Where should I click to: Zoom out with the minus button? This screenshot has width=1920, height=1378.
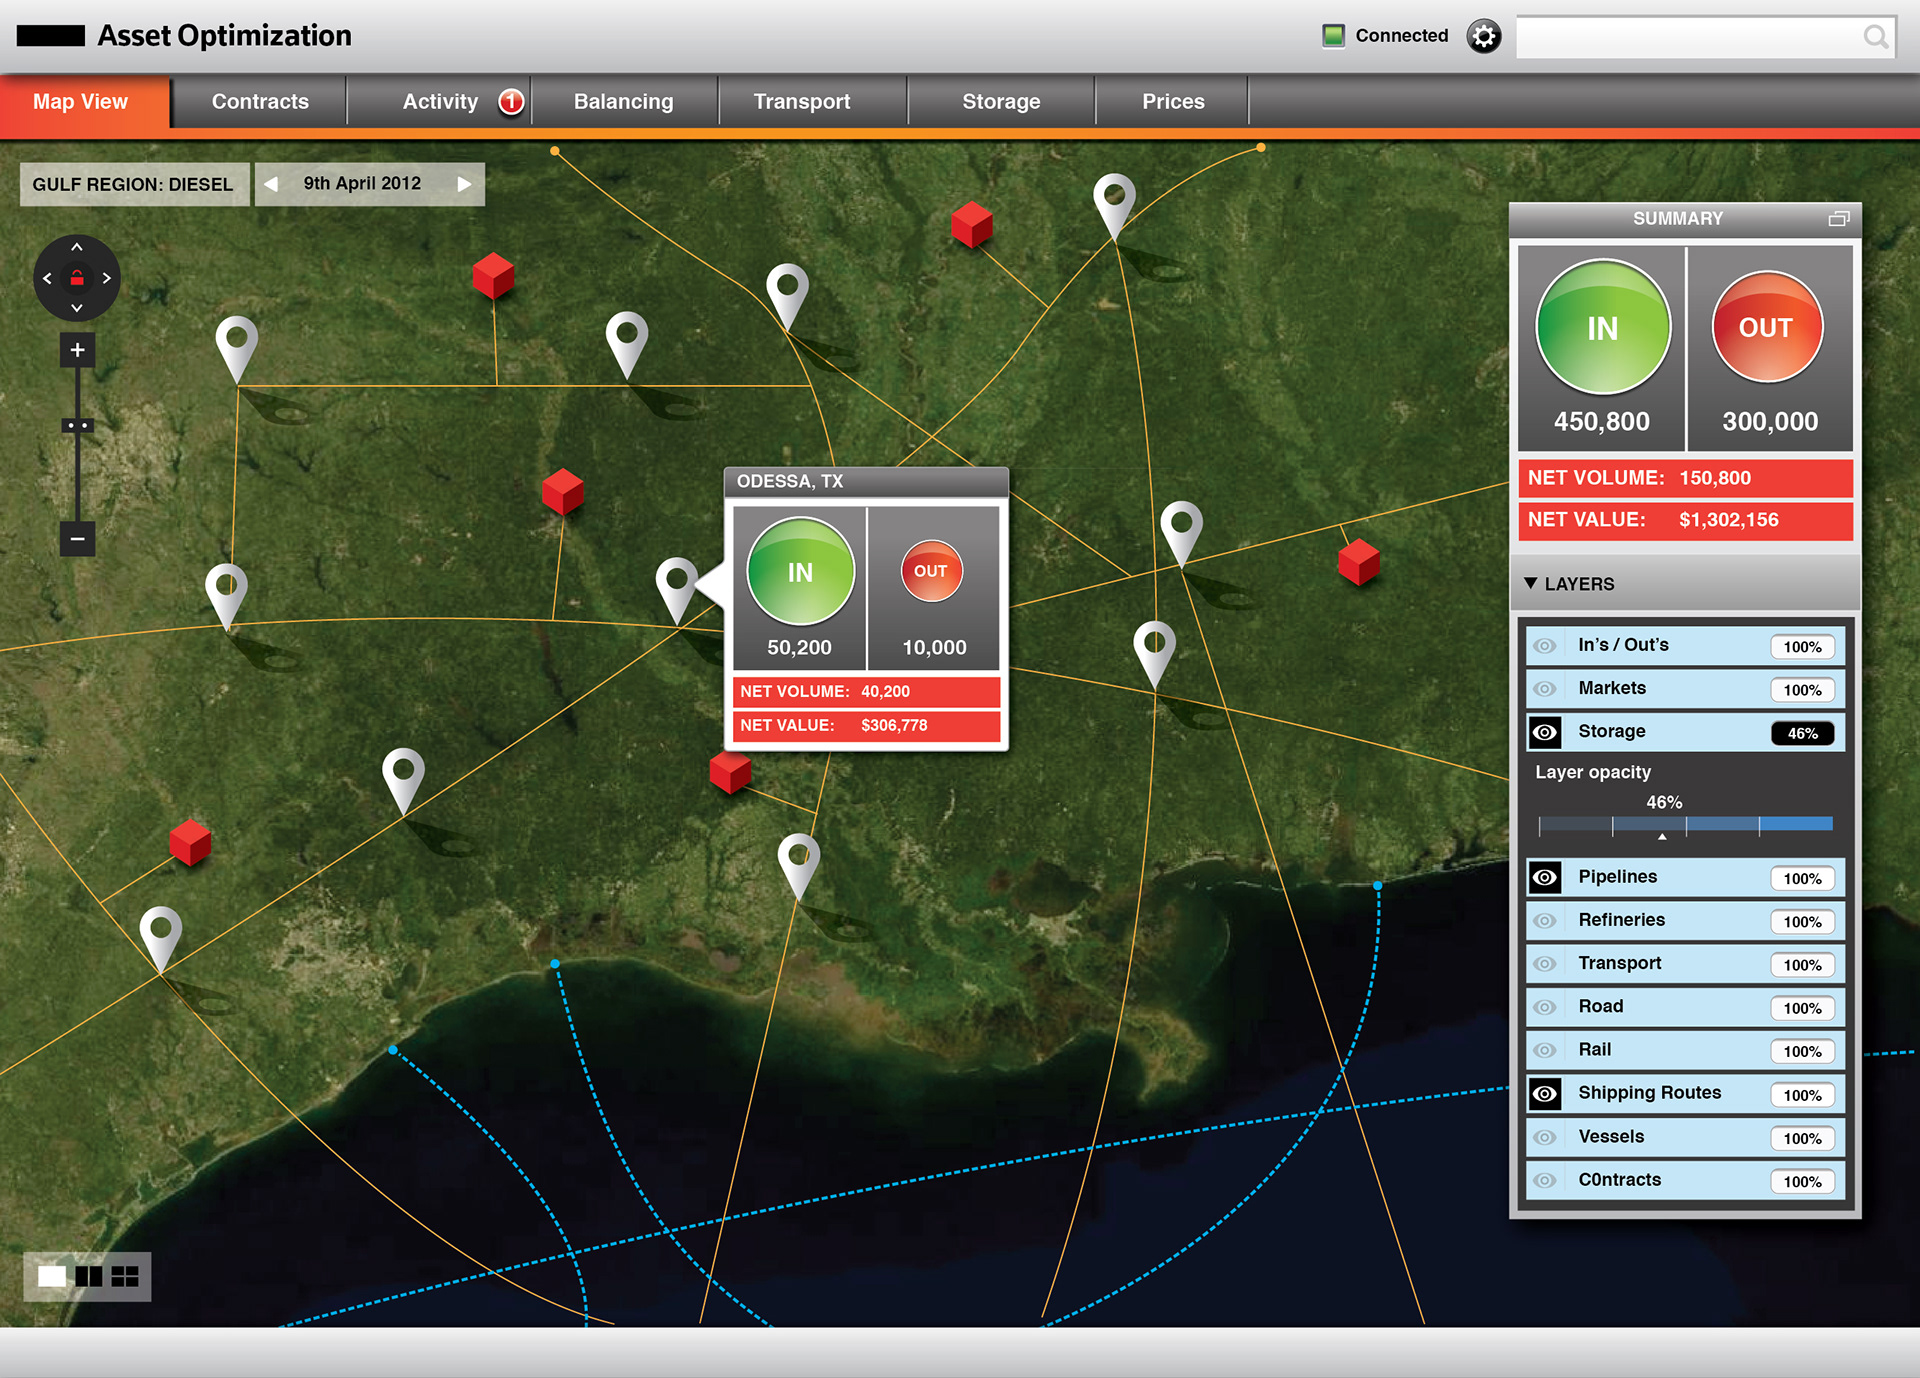[77, 539]
